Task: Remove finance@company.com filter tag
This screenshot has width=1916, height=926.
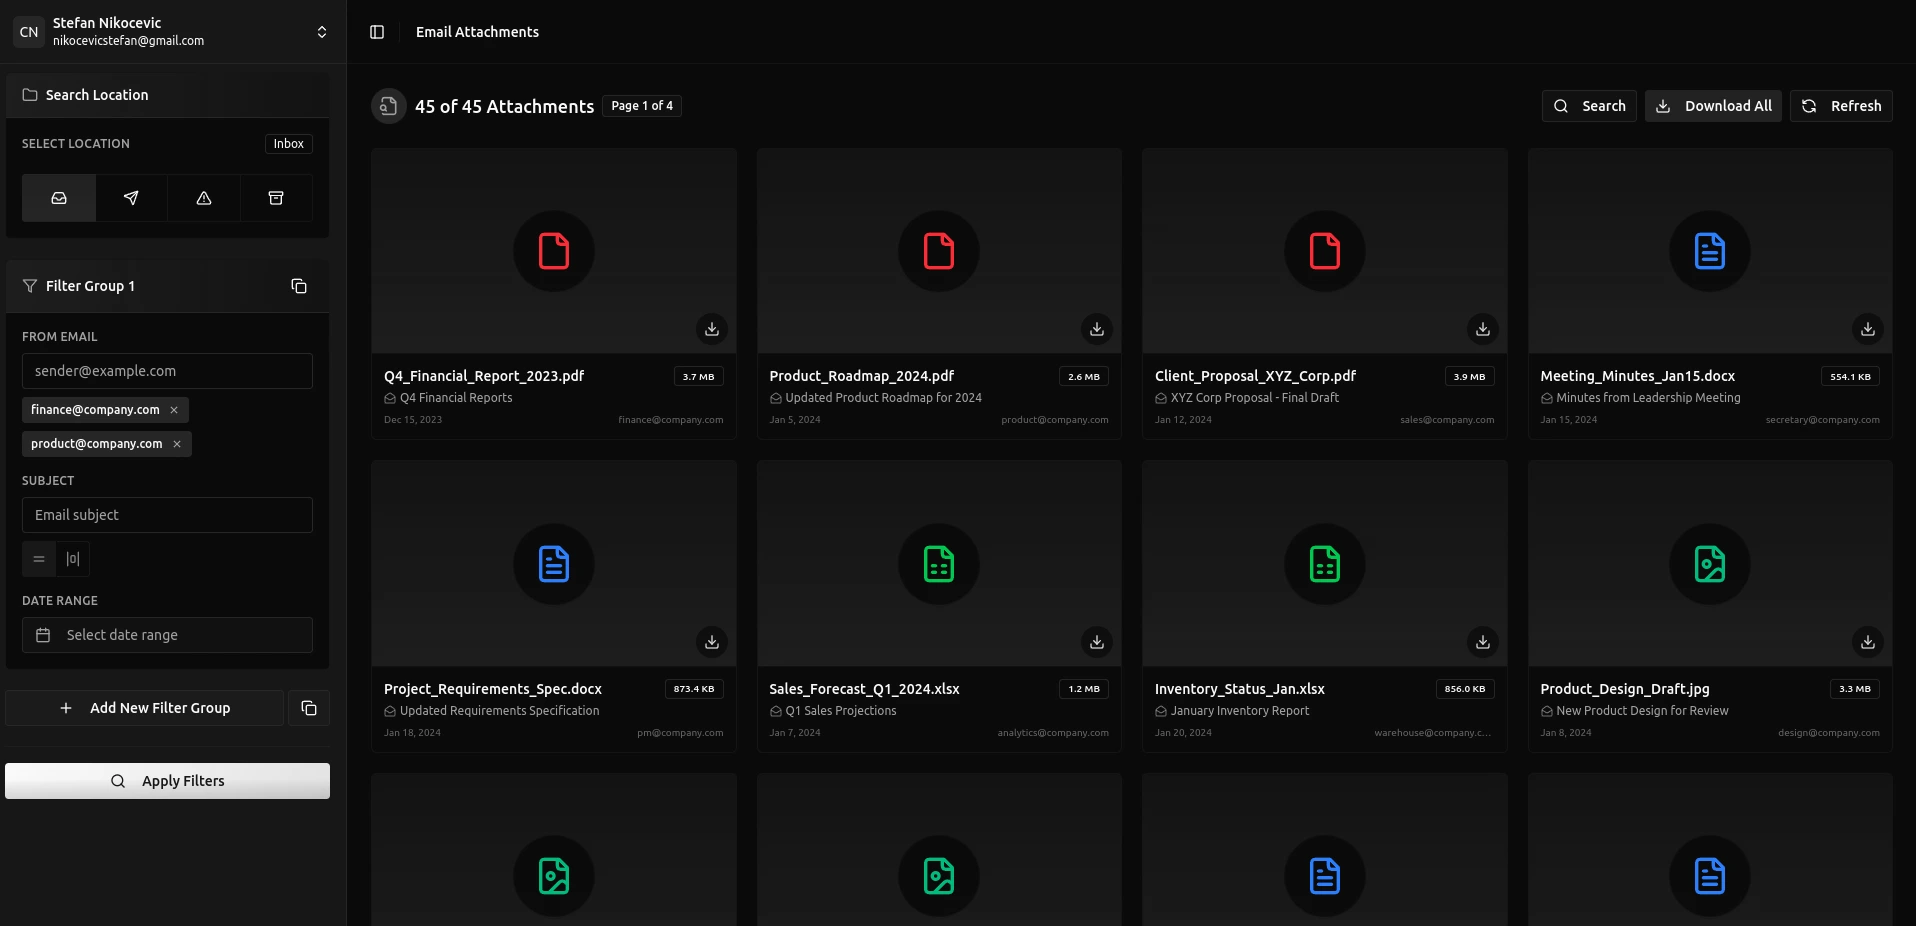Action: coord(174,410)
